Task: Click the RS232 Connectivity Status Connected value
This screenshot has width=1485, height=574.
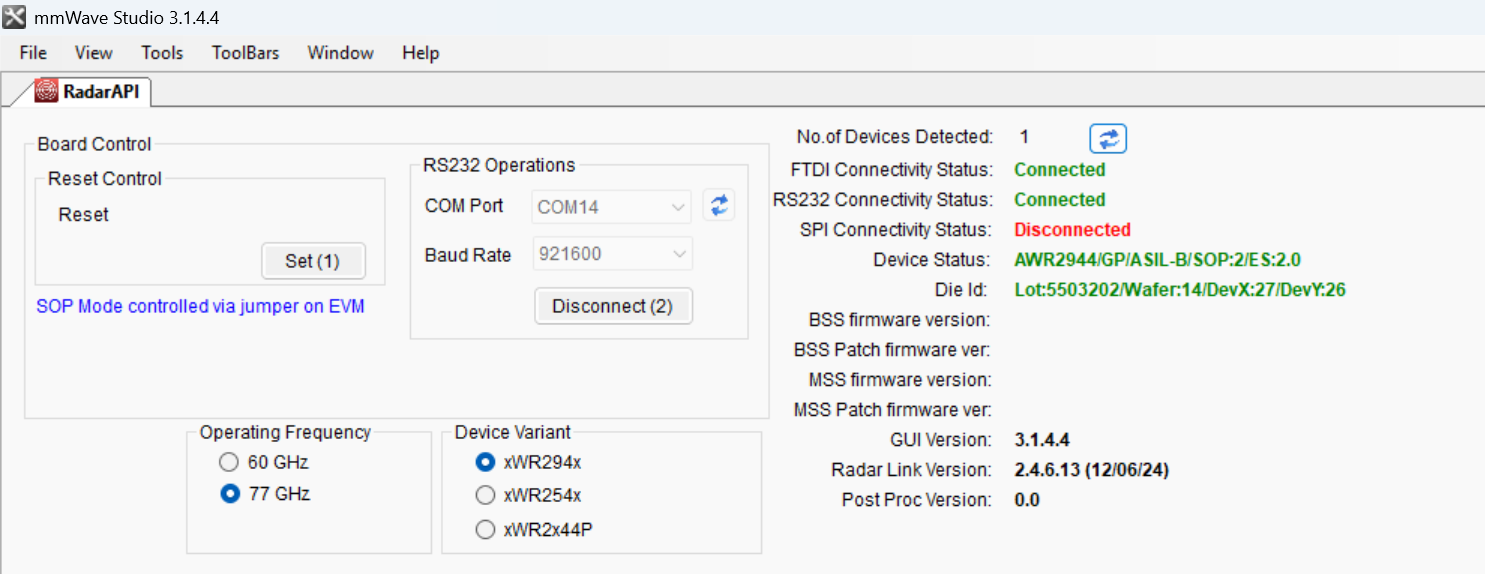Action: (x=1059, y=199)
